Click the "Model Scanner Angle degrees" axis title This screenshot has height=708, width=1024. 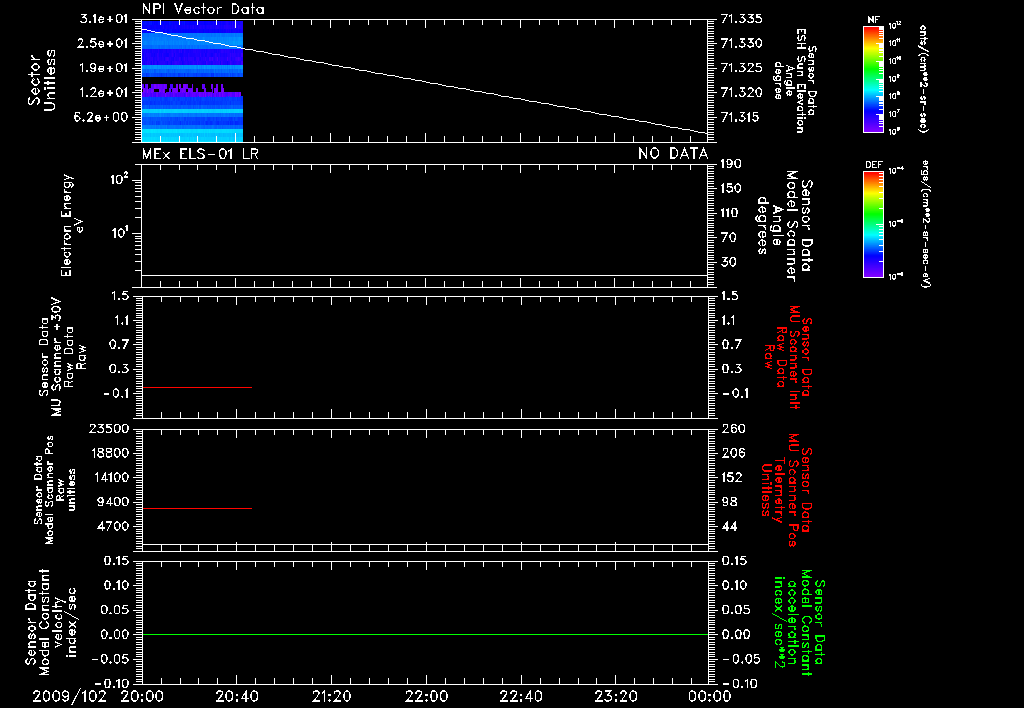pyautogui.click(x=784, y=226)
